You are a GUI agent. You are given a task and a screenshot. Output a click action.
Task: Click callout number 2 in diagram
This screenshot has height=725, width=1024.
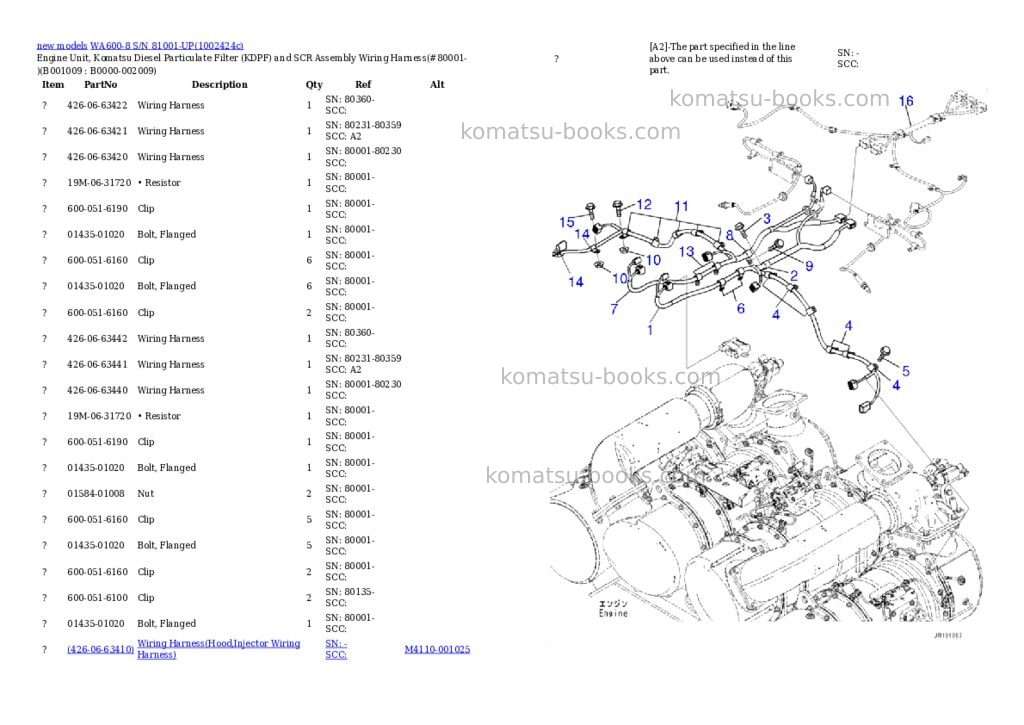tap(794, 276)
